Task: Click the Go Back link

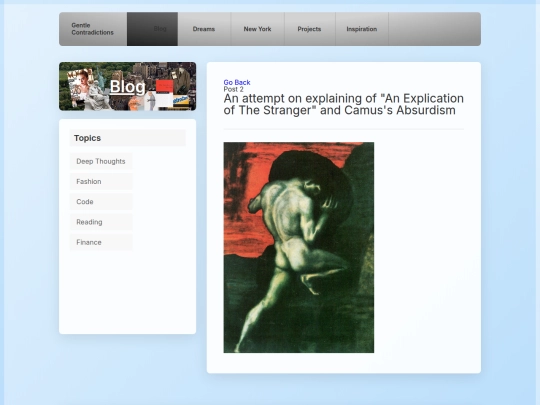Action: click(x=237, y=82)
